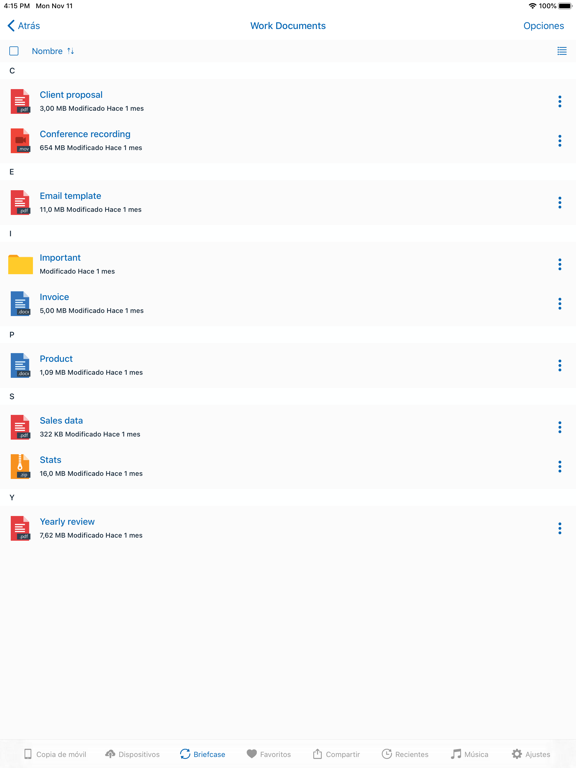Open more options for Email template
Screen dimensions: 576x768
point(559,203)
